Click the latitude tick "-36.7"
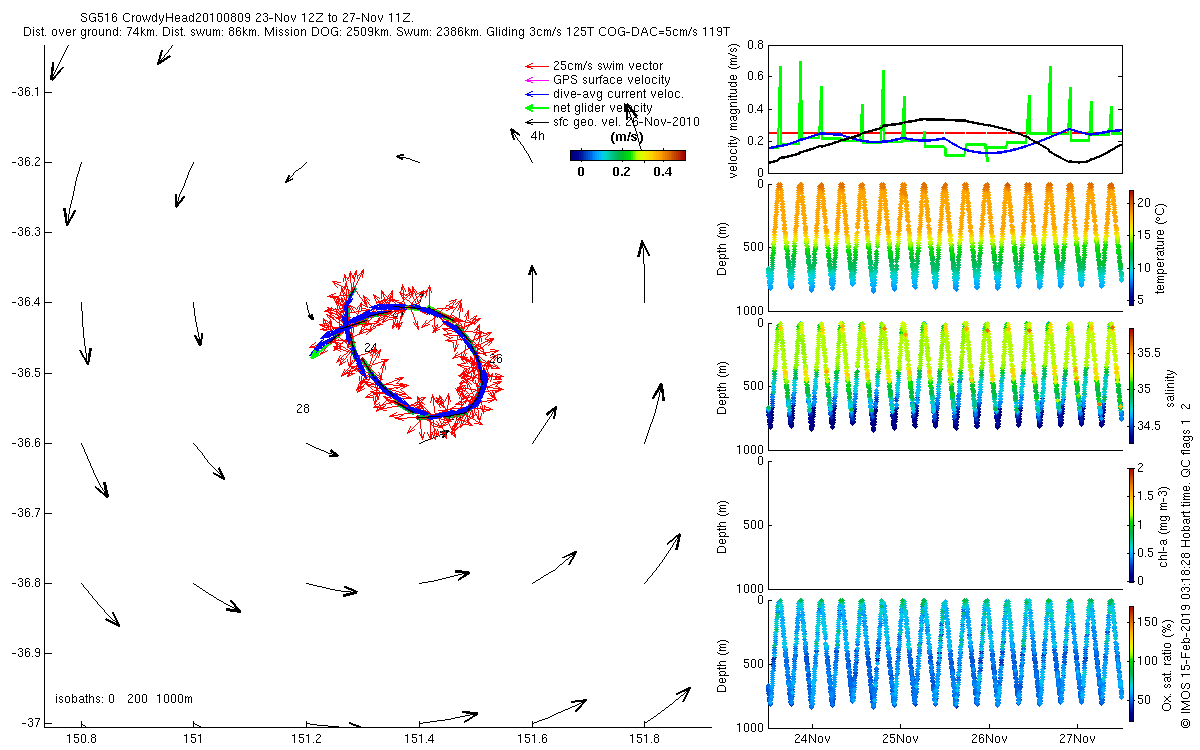The height and width of the screenshot is (750, 1200). coord(24,513)
